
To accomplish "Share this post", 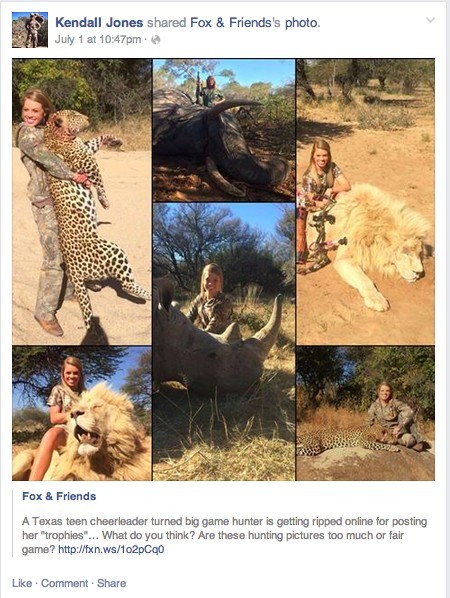I will [111, 583].
